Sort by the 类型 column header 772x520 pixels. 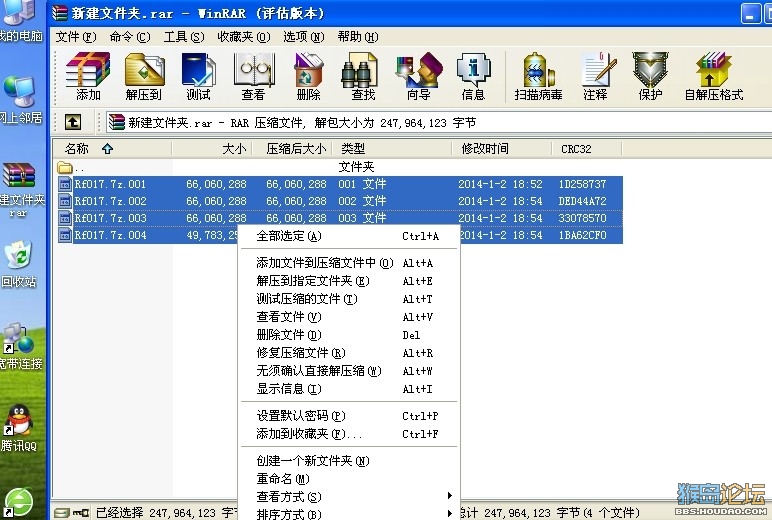392,148
